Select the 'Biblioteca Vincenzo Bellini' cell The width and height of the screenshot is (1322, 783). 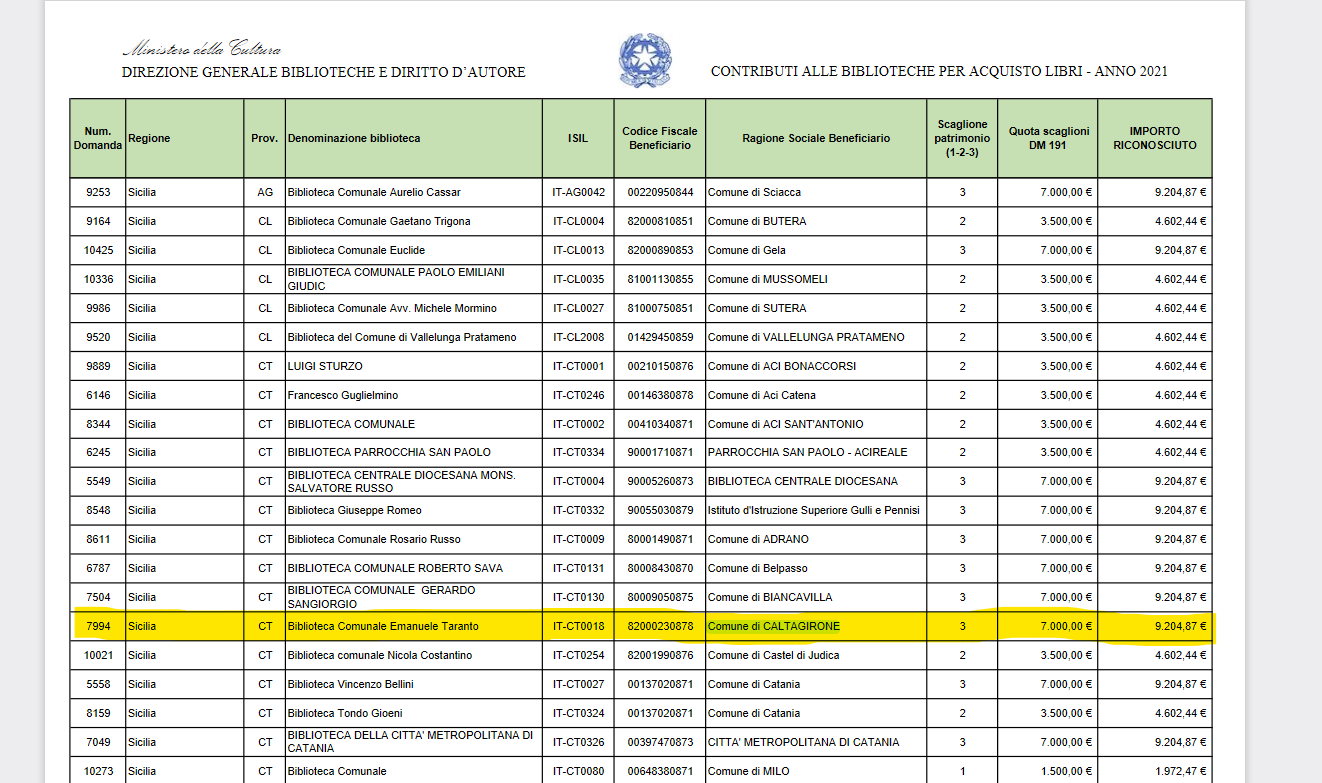(x=350, y=685)
